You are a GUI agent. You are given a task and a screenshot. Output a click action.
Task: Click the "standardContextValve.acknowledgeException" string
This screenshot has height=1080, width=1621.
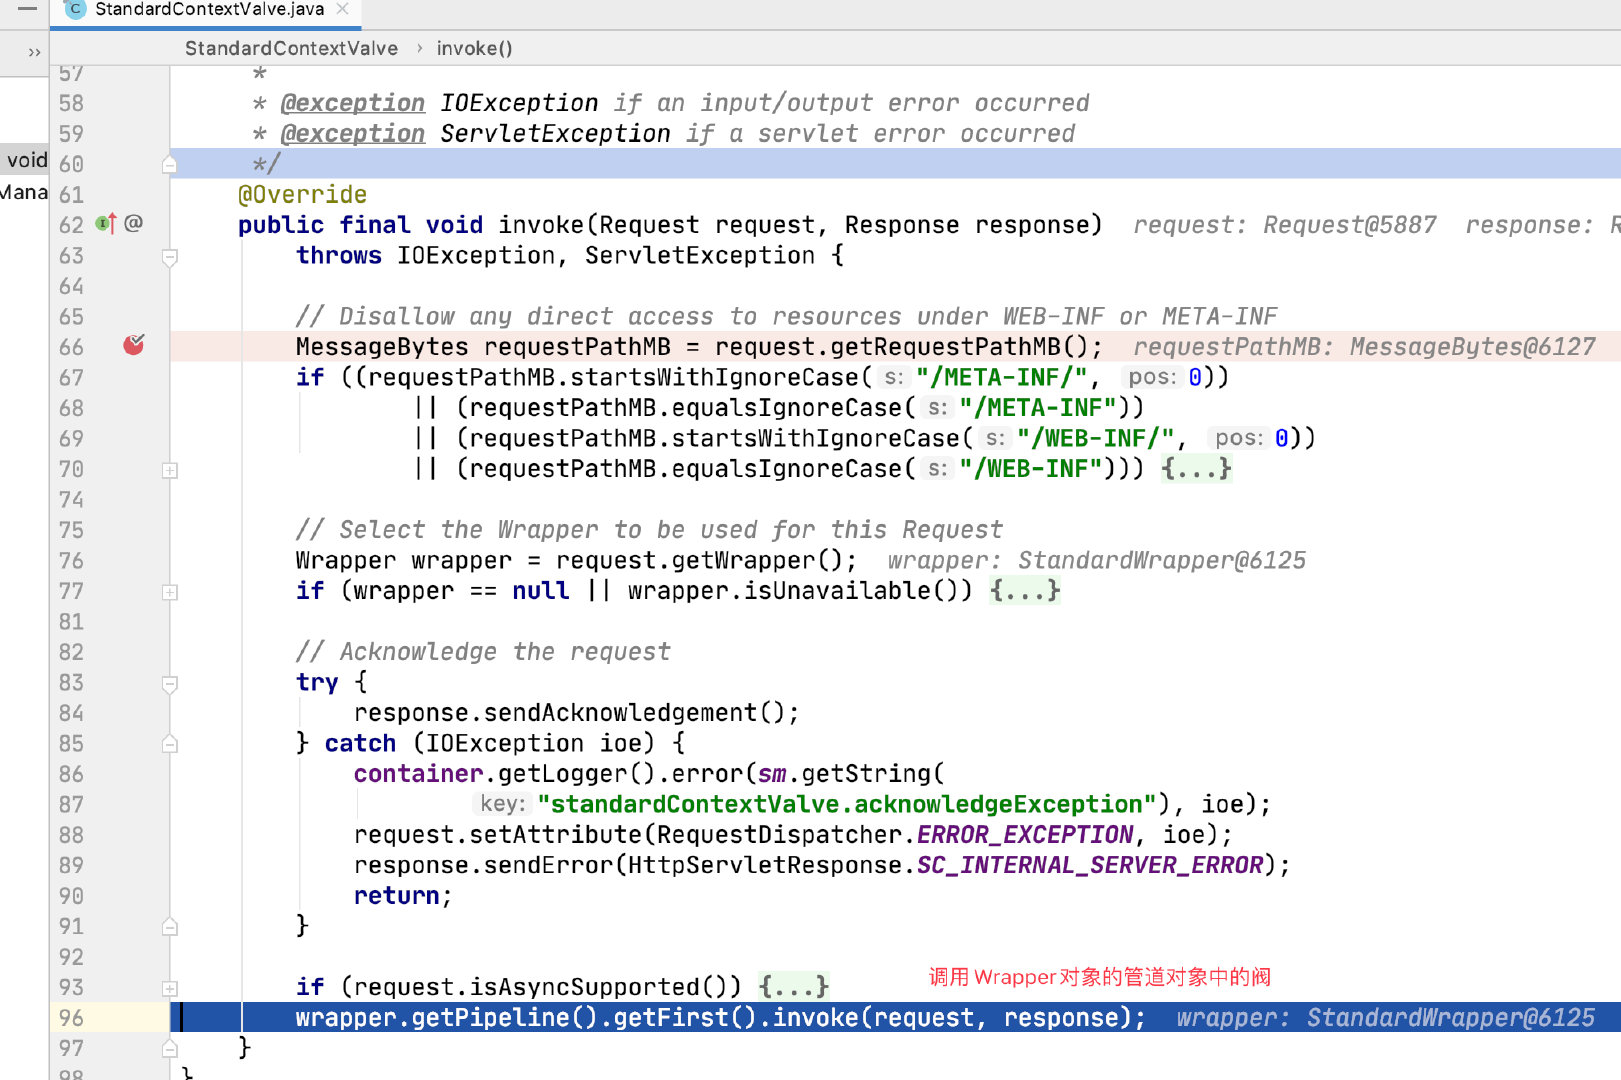tap(846, 804)
